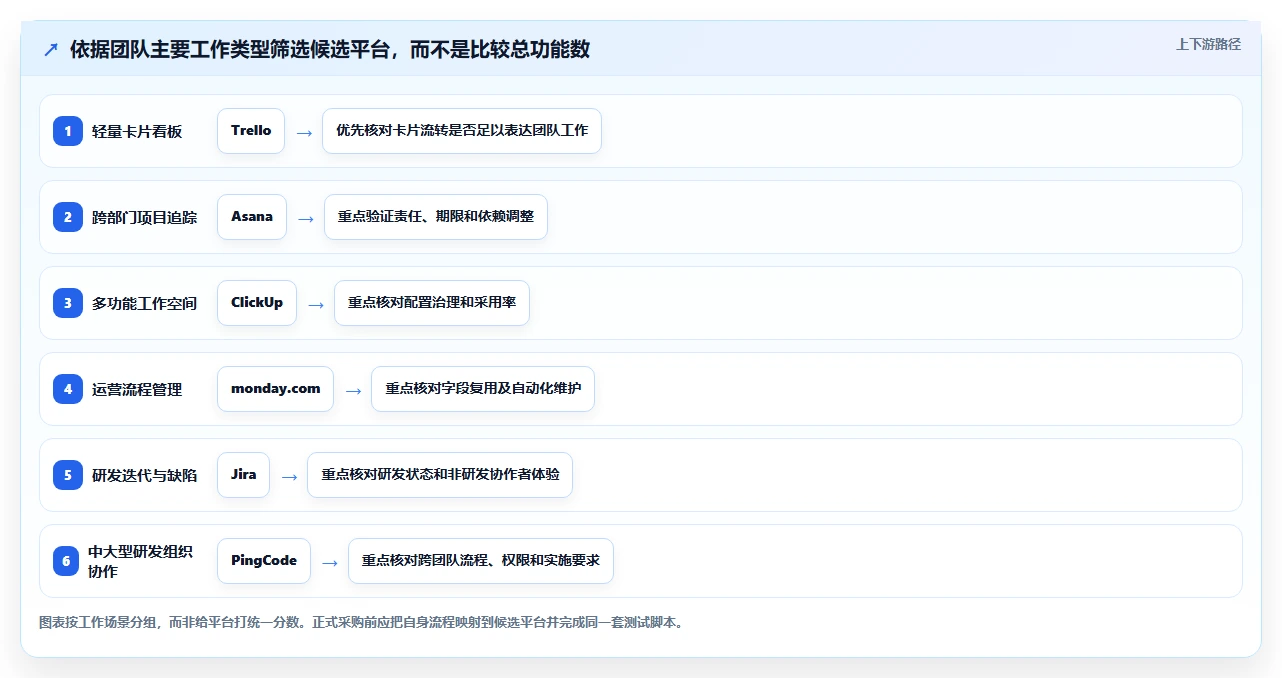Click the 上下游路径 label
This screenshot has width=1282, height=678.
click(1208, 44)
